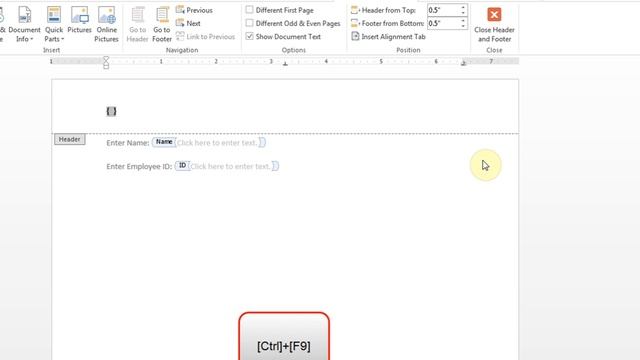Click the 'Enter Employee ID:' label text
This screenshot has width=640, height=360.
click(x=139, y=167)
